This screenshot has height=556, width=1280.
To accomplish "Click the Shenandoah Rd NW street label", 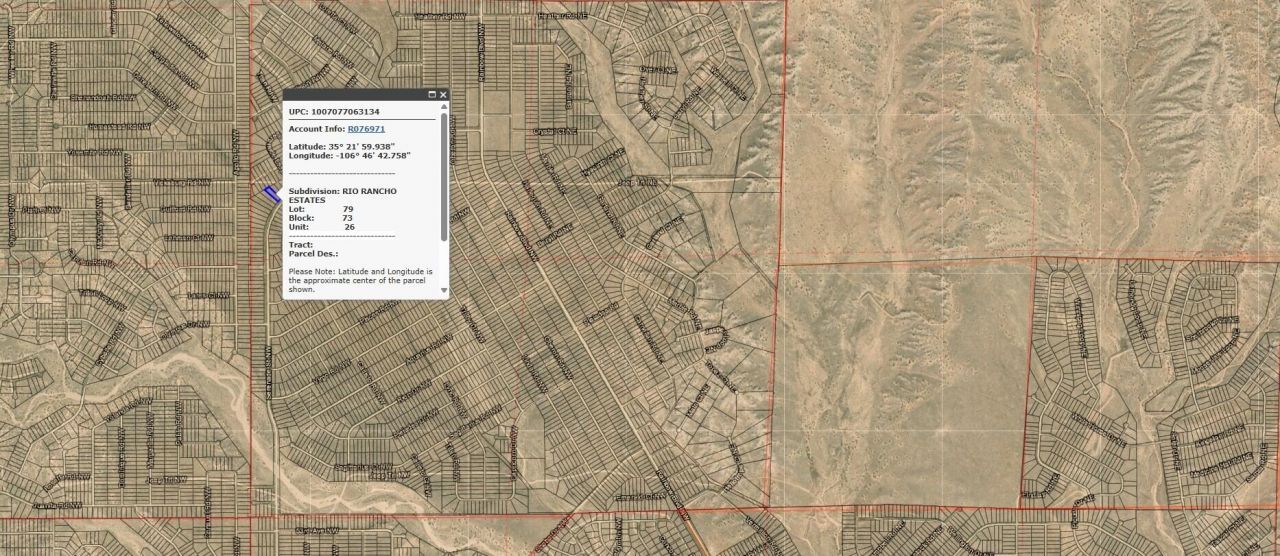I will [x=102, y=98].
